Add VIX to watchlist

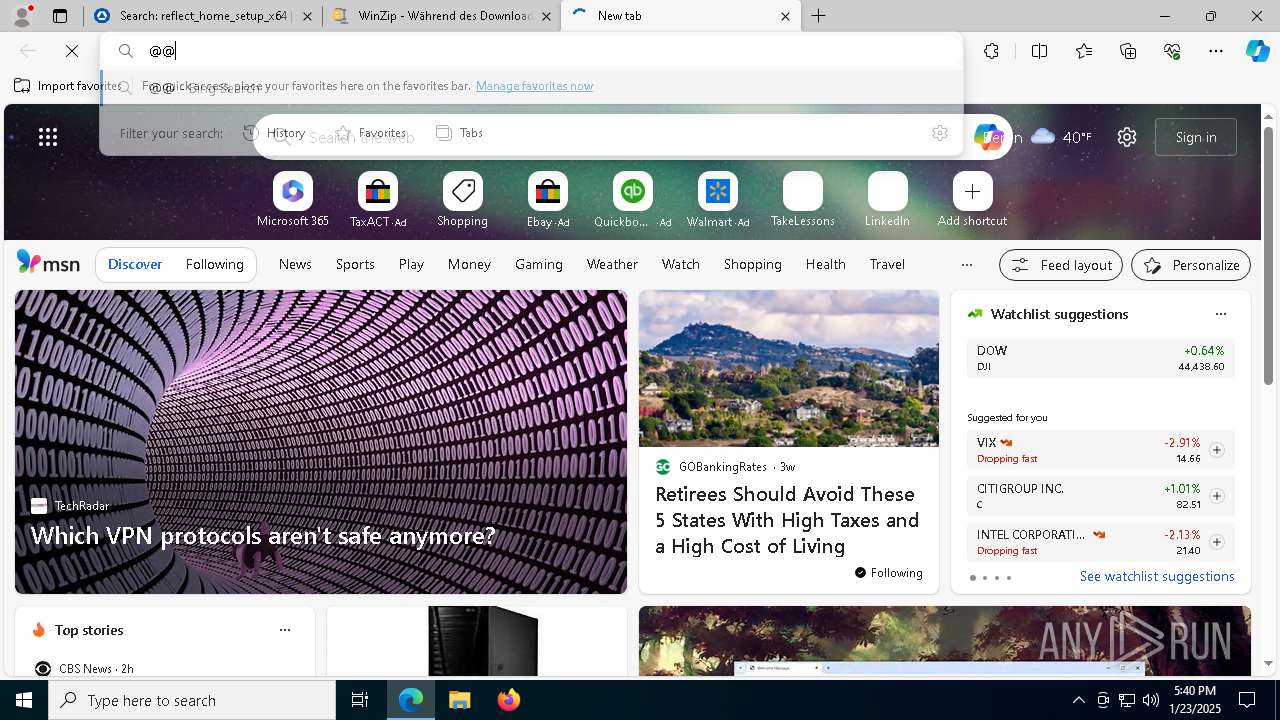(x=1216, y=450)
